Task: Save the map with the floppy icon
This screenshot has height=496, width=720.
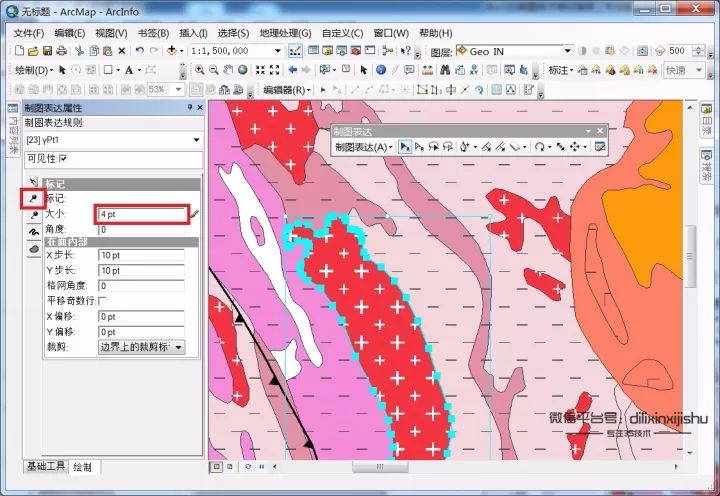Action: click(47, 51)
